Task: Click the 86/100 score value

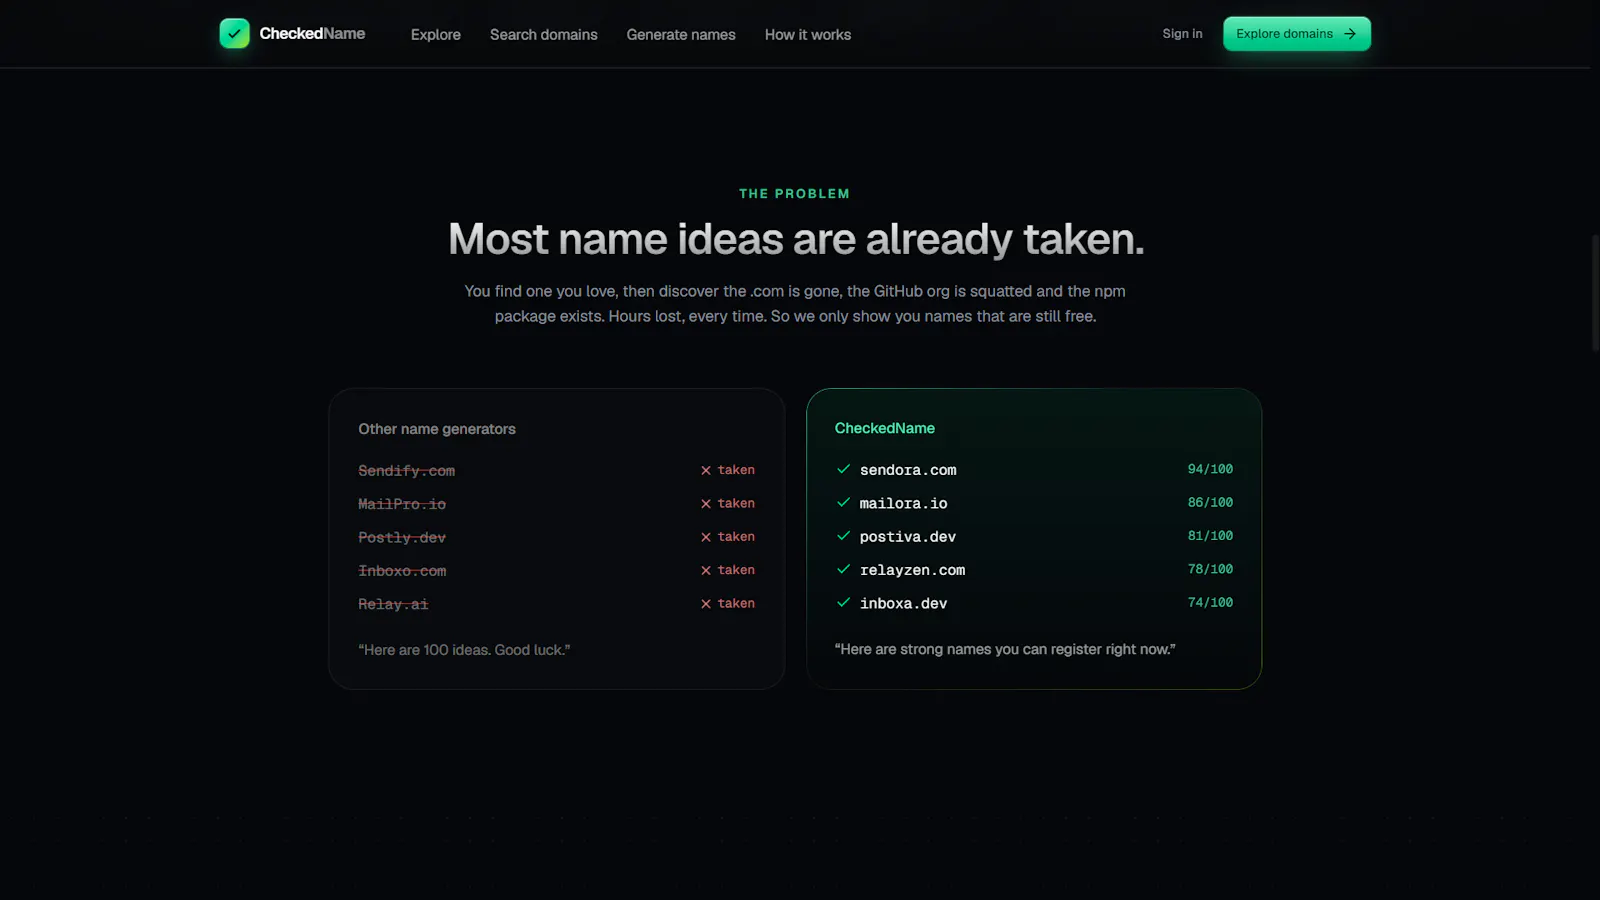Action: [1210, 502]
